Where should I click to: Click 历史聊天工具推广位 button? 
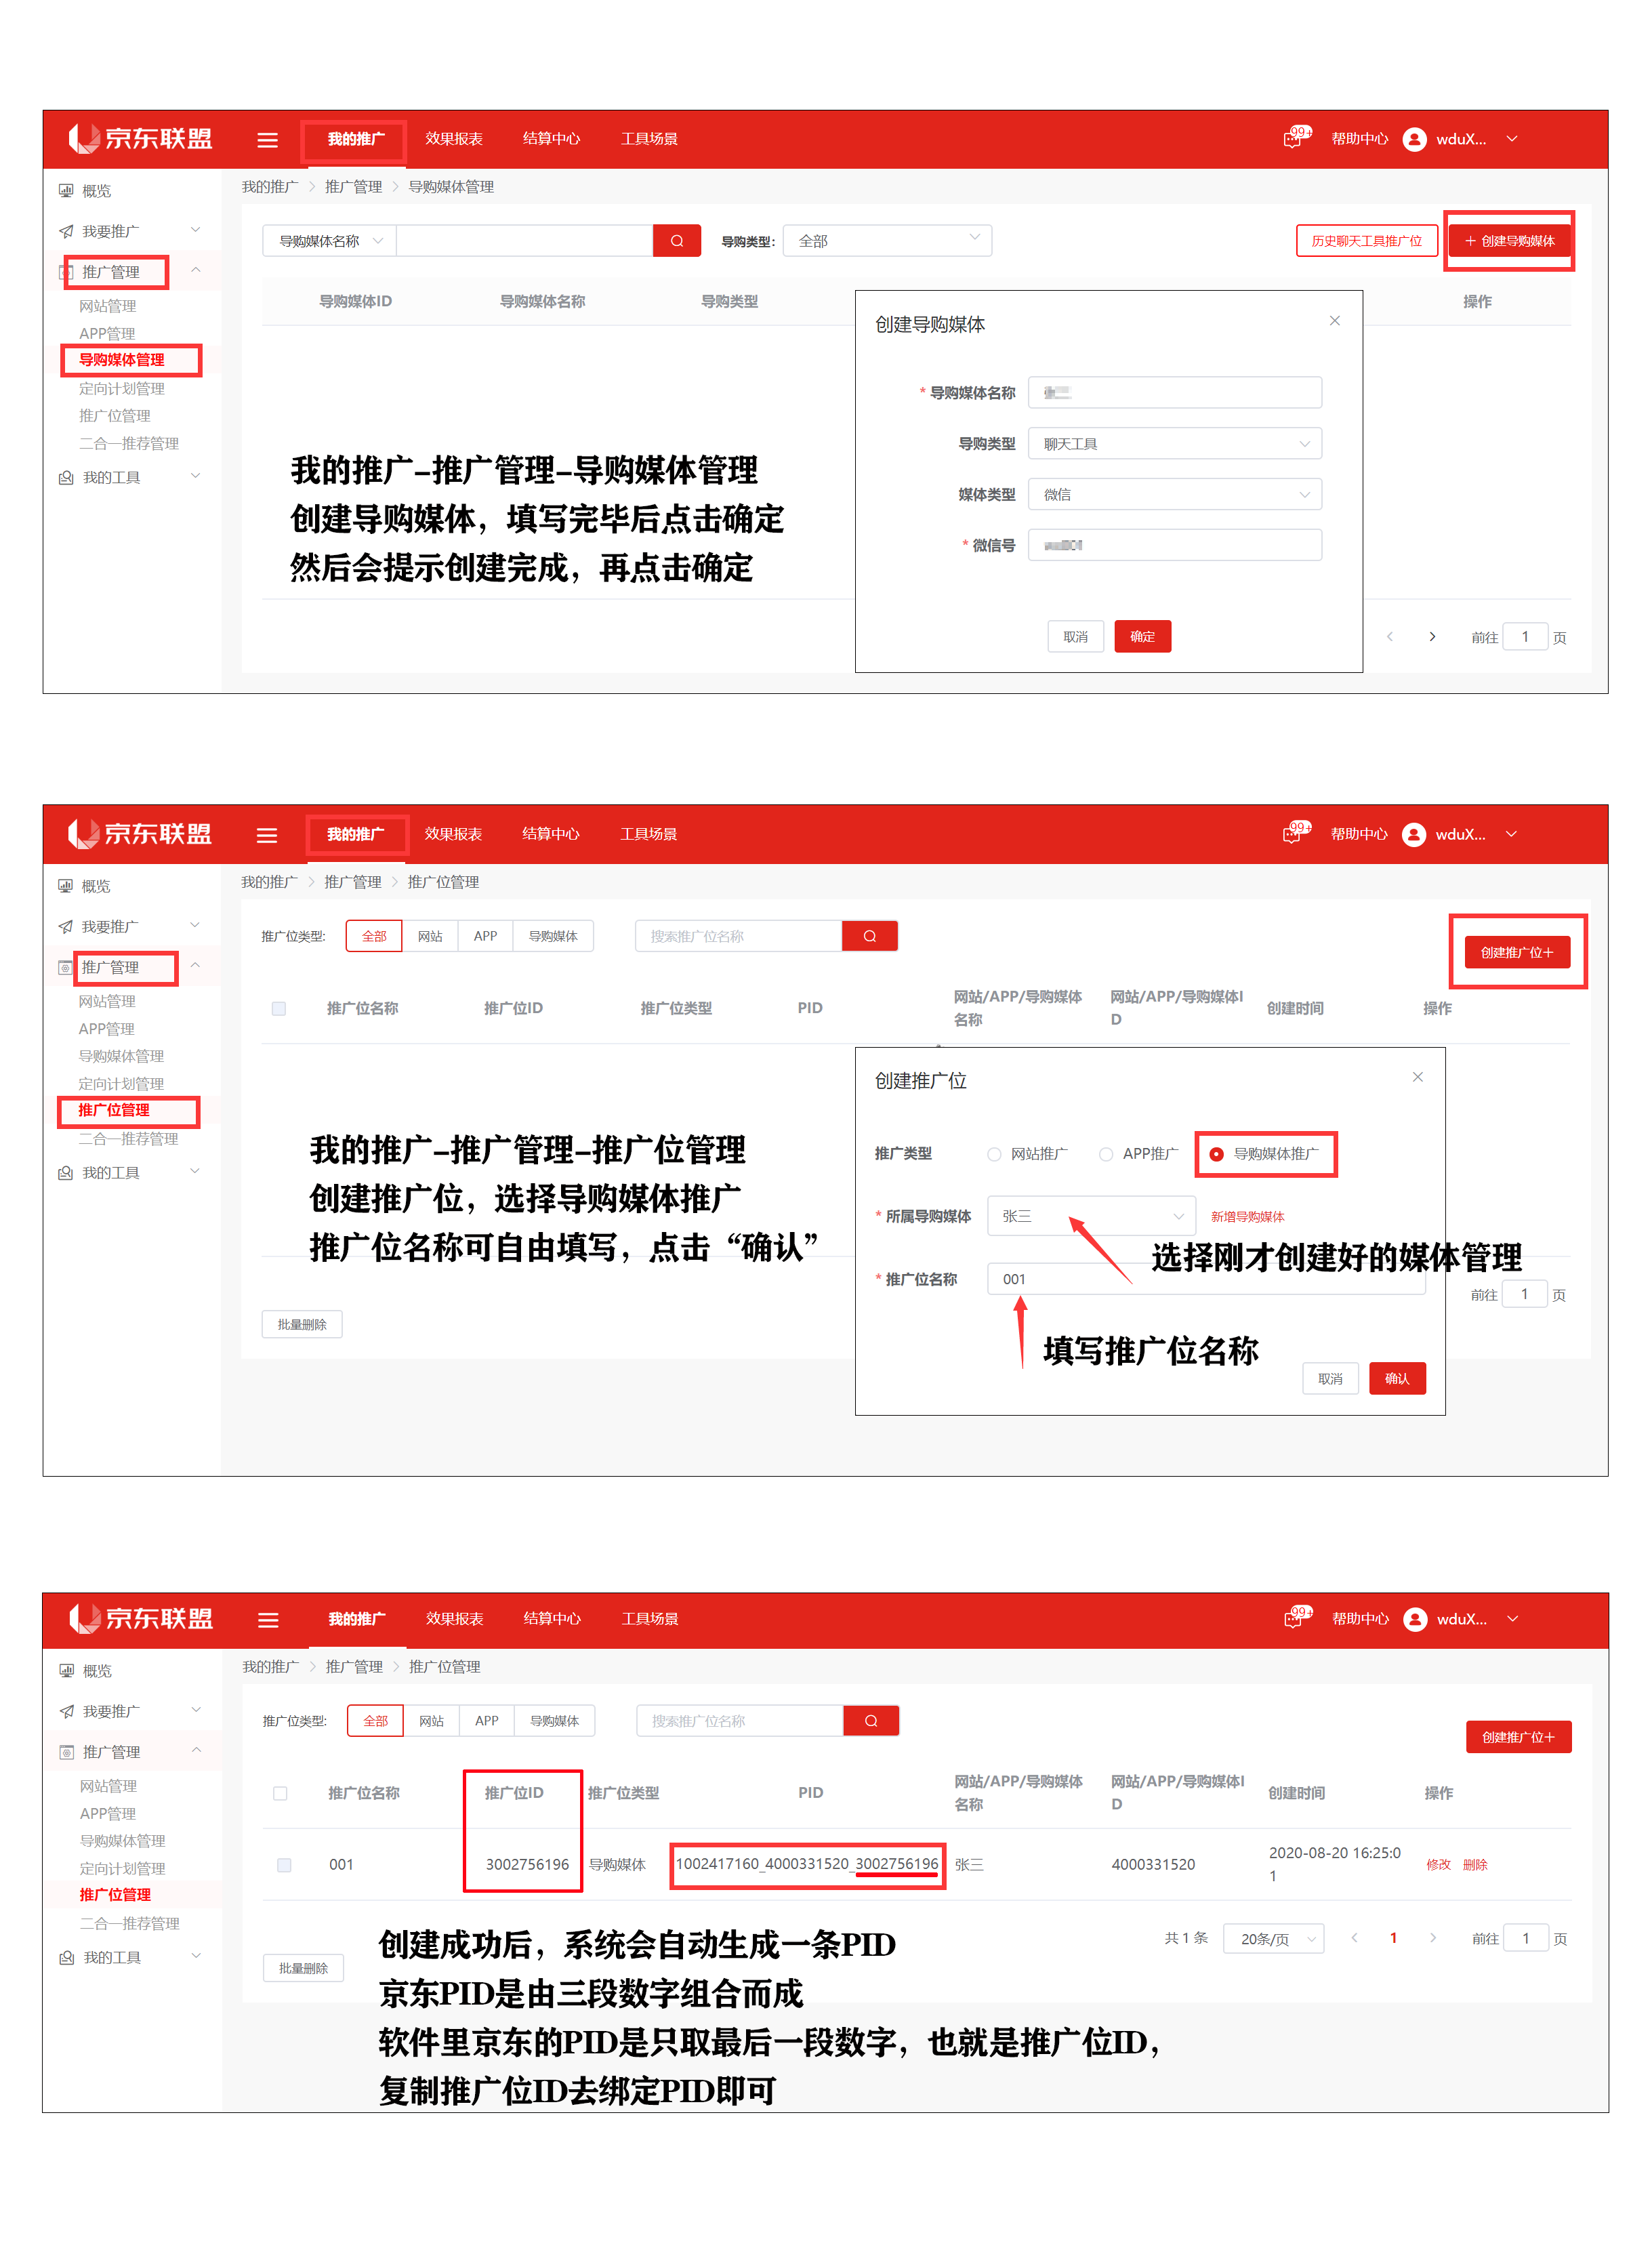(1366, 241)
